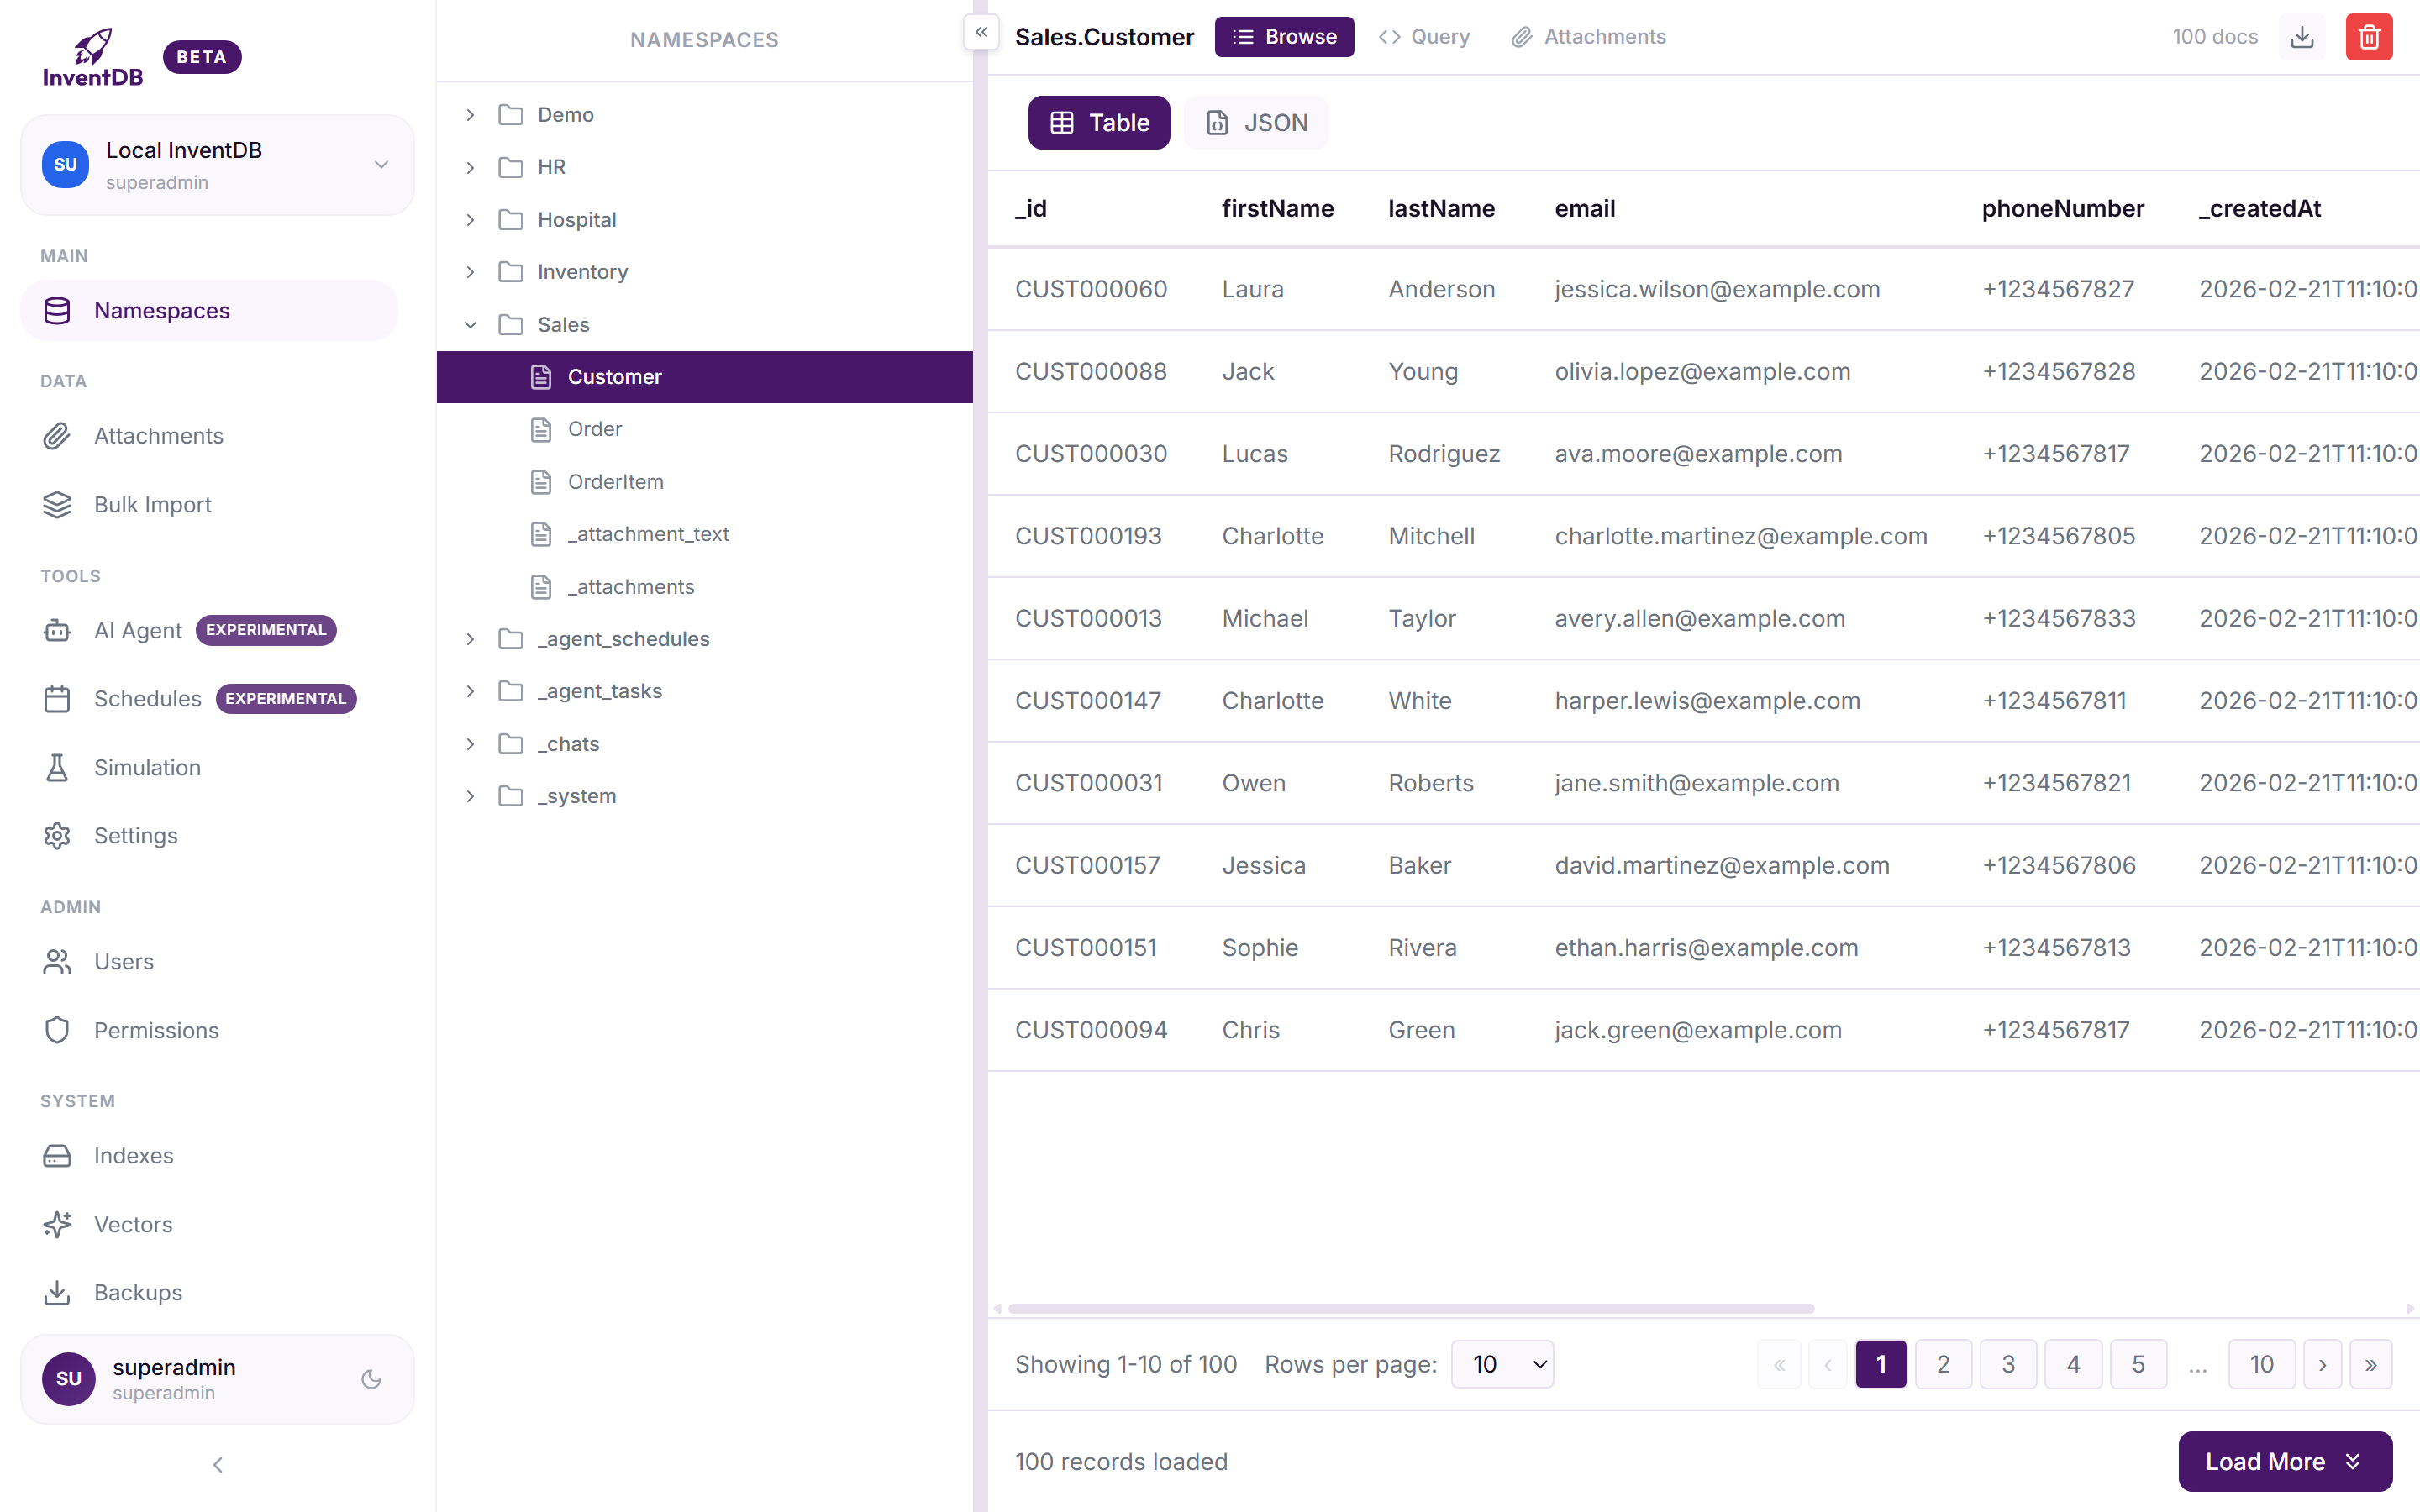2420x1512 pixels.
Task: Collapse the Sales folder
Action: click(x=470, y=324)
